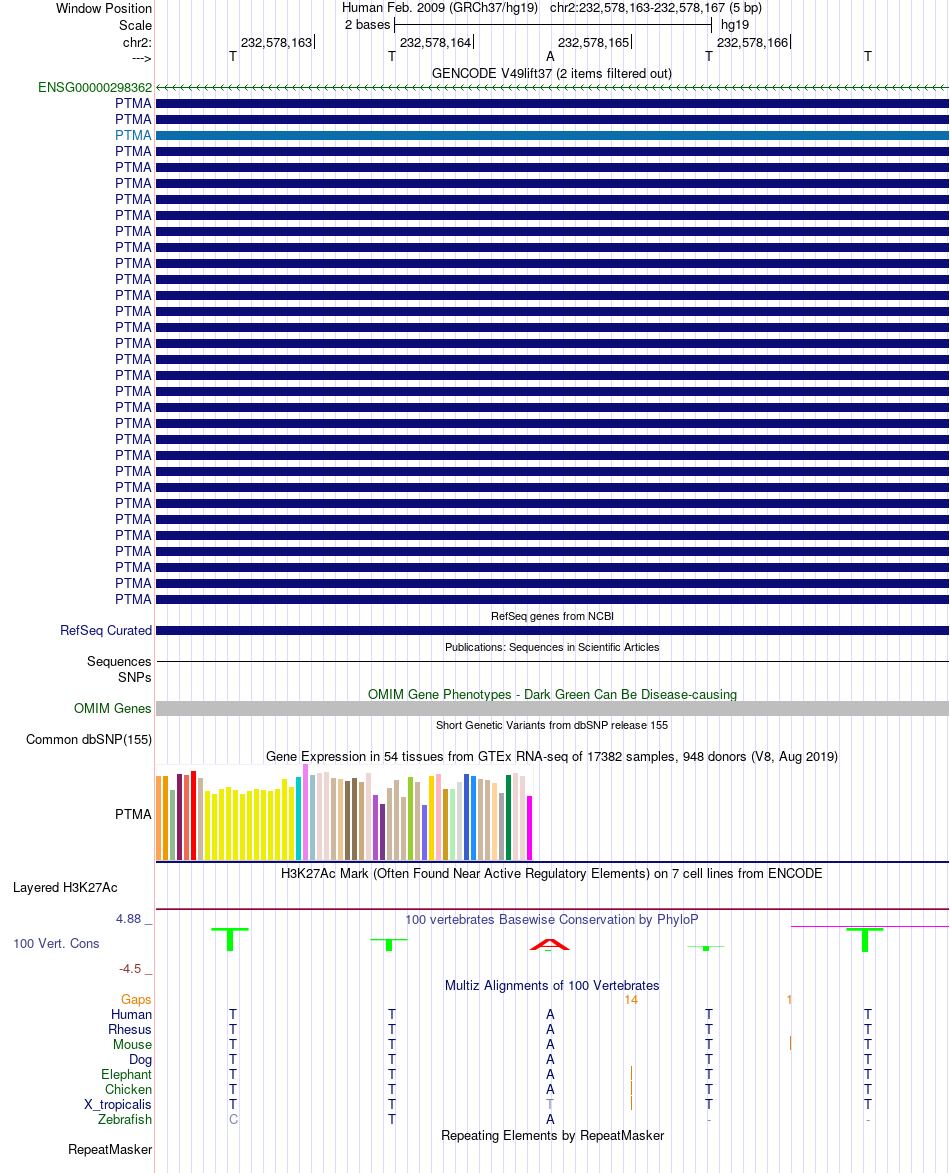950x1173 pixels.
Task: Click the gray C base in Zebrafish row
Action: coord(233,1119)
